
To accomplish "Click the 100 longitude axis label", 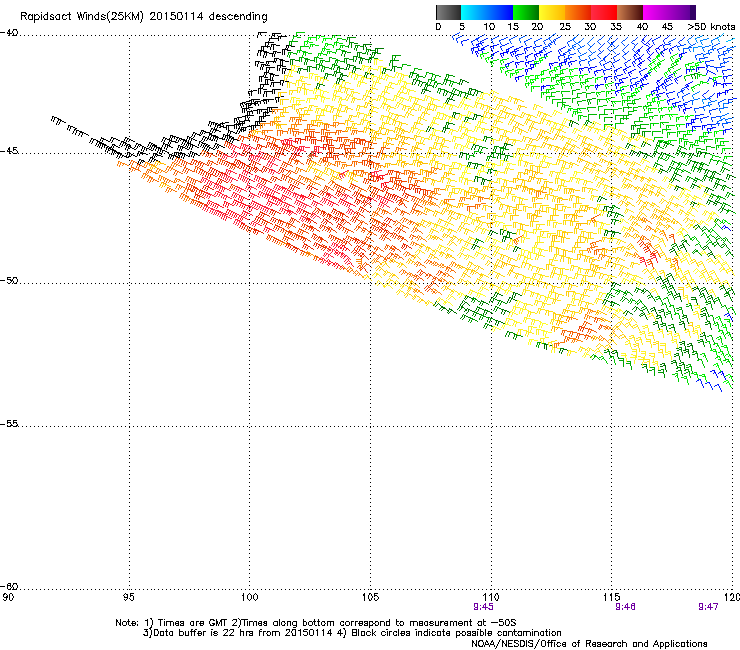I will point(250,598).
